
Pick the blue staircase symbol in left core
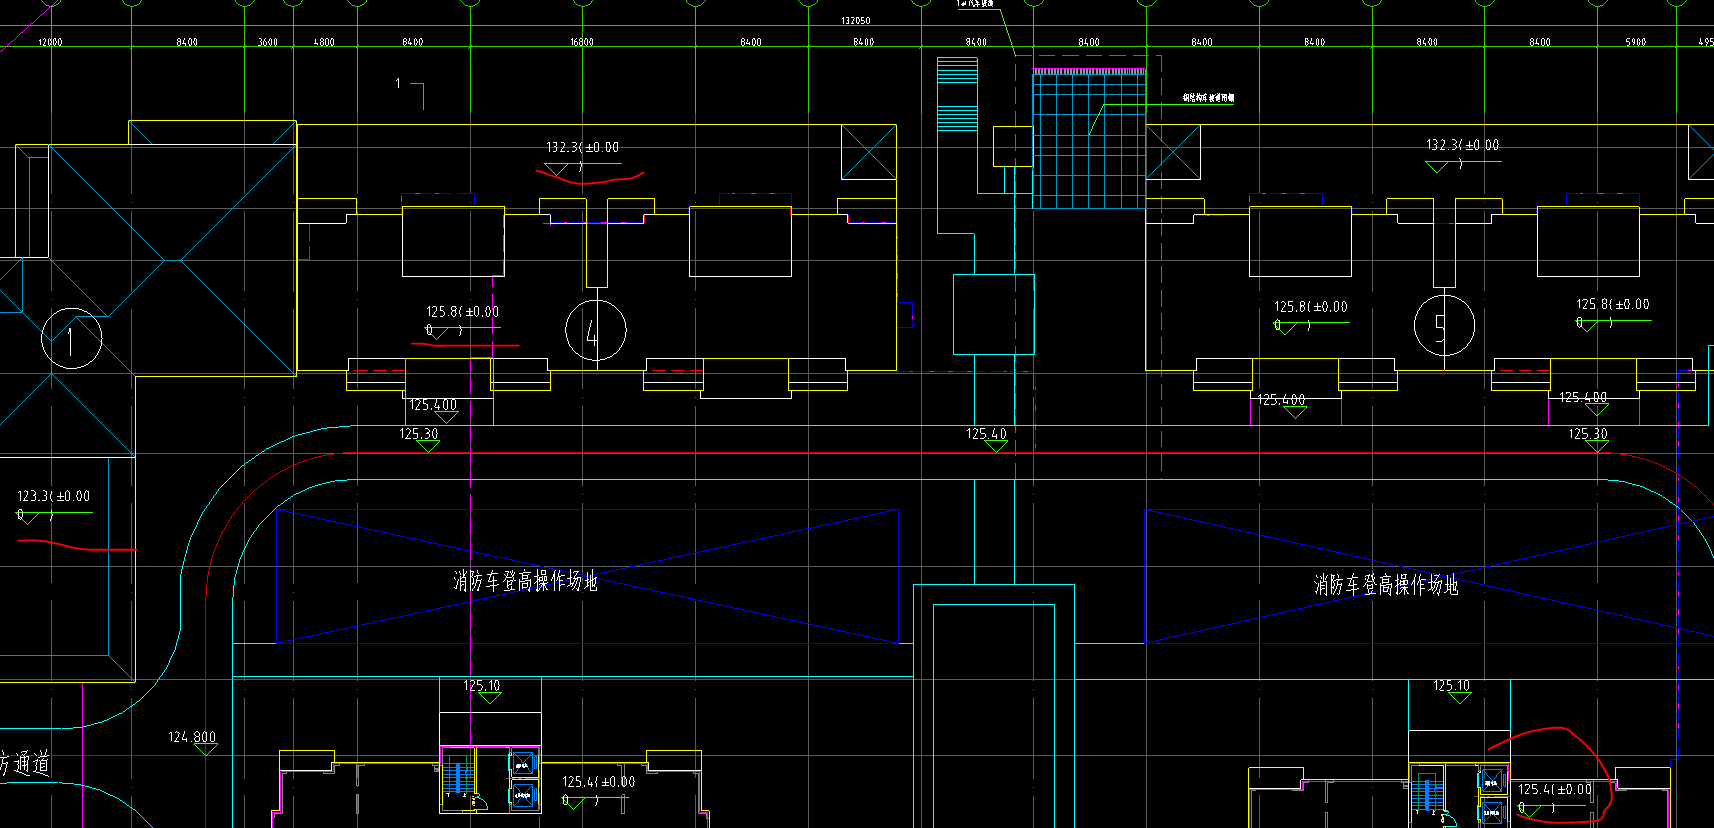(458, 777)
